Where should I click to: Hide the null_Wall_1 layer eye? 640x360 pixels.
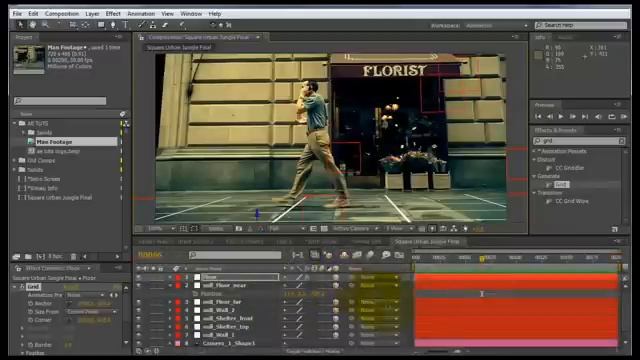pos(139,335)
